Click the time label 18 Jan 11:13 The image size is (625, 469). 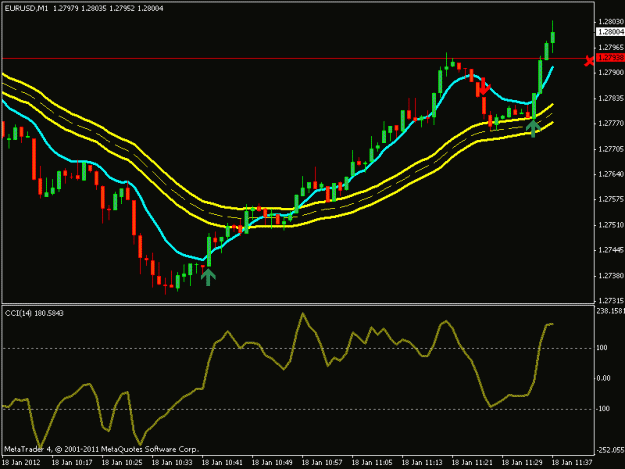pyautogui.click(x=422, y=463)
